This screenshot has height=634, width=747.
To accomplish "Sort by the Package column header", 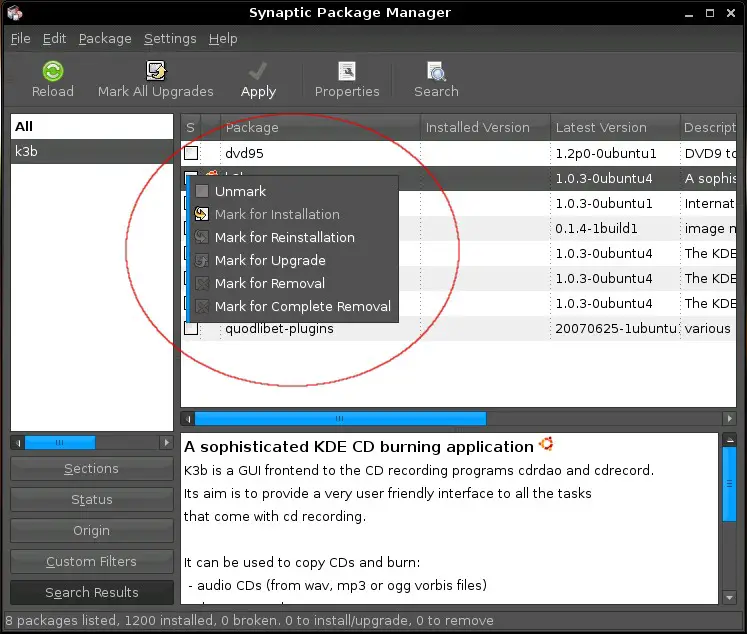I will coord(320,127).
